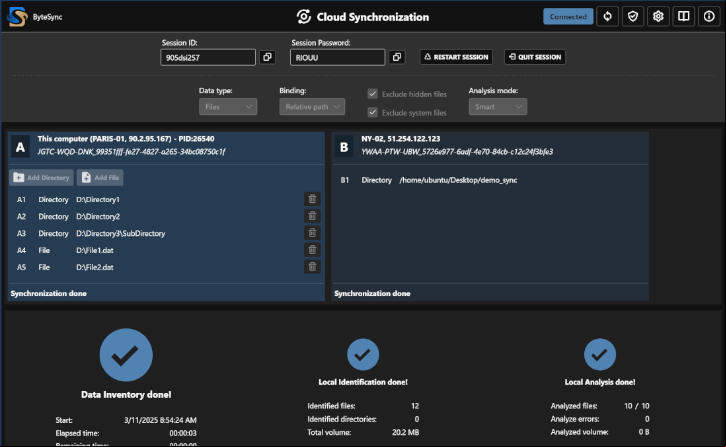Click the Session Password input field
This screenshot has width=726, height=447.
338,57
